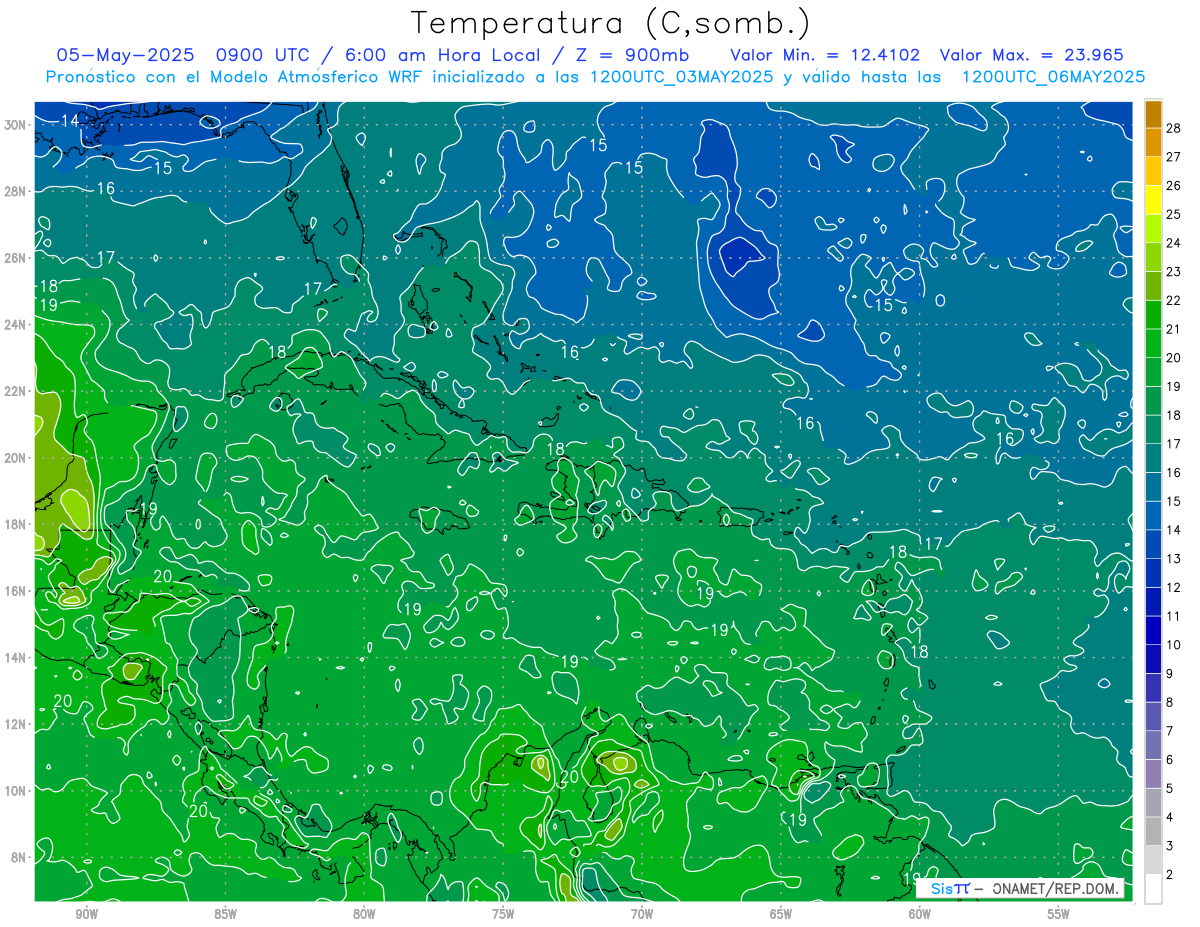Click the valid-until time "1200UTC_06MAY2025"
The image size is (1200, 927).
coord(1053,77)
